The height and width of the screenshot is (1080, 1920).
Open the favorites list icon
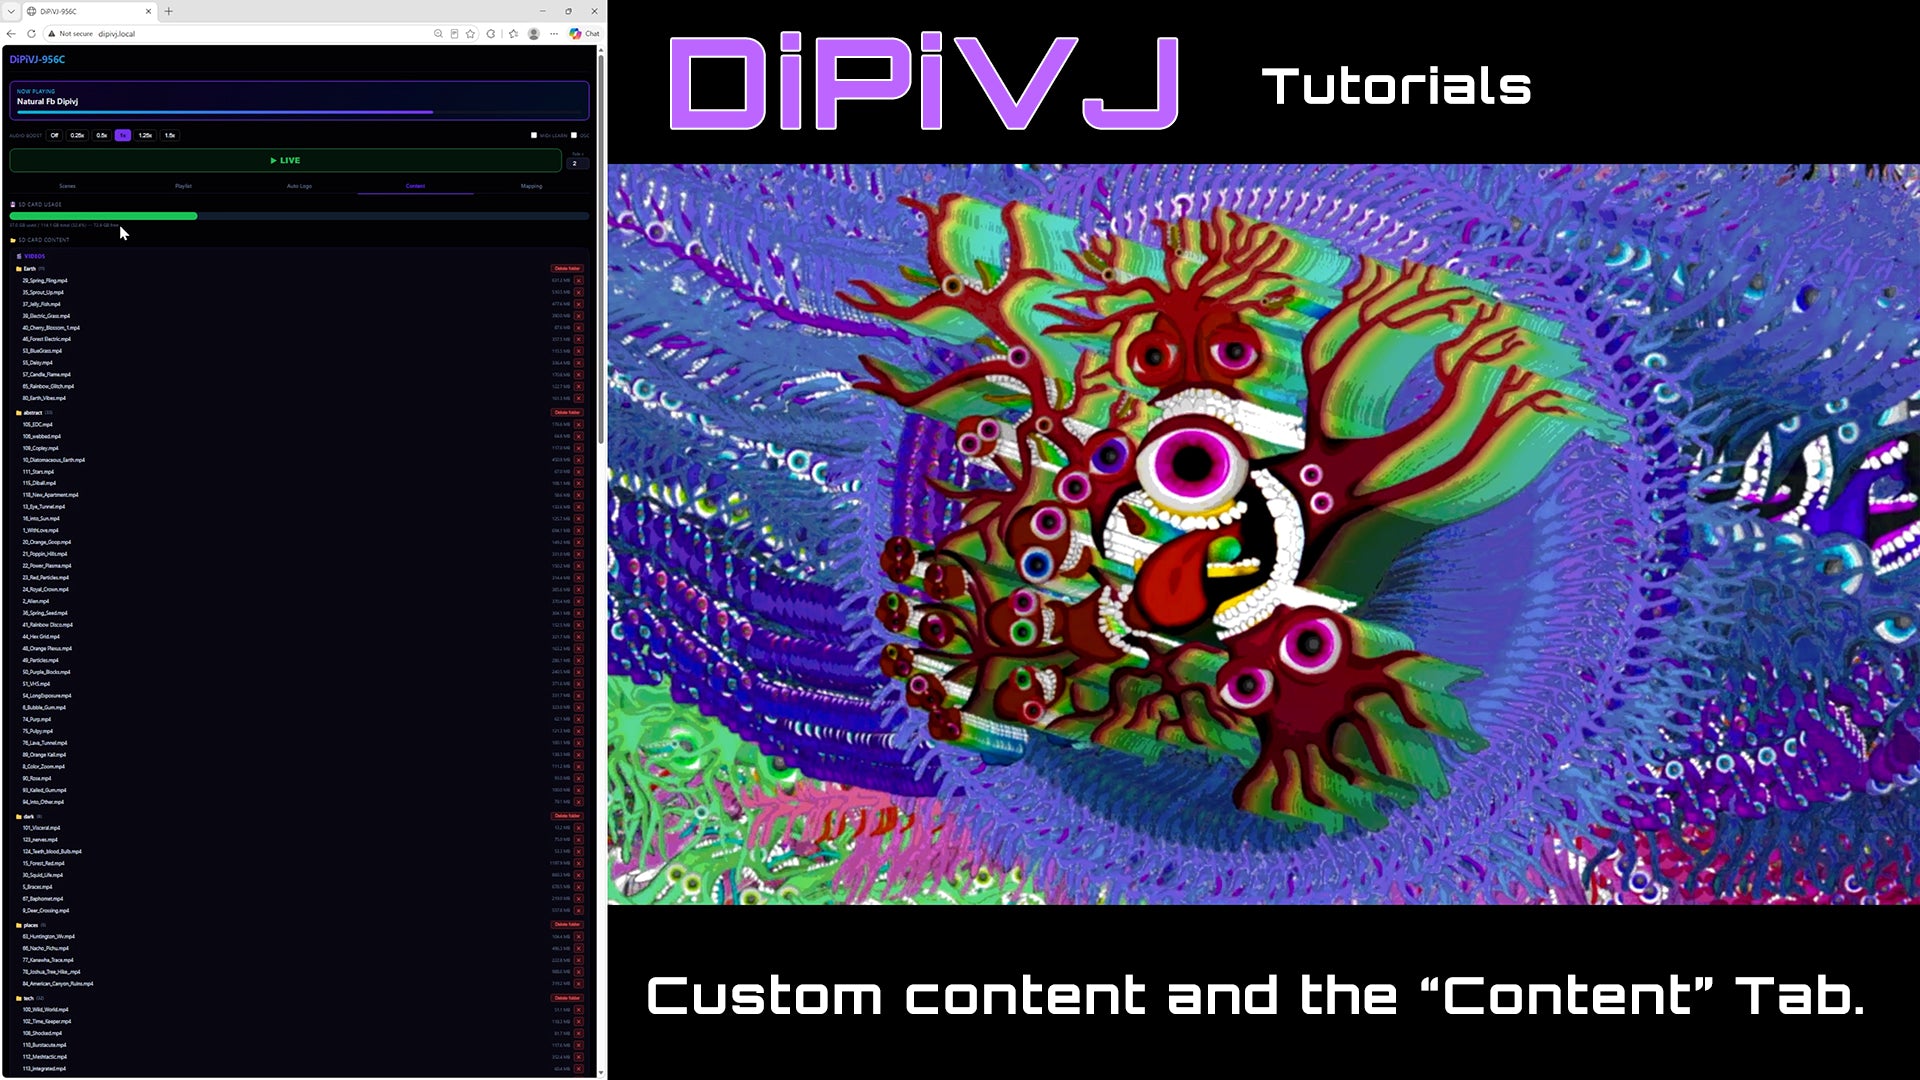pyautogui.click(x=513, y=33)
